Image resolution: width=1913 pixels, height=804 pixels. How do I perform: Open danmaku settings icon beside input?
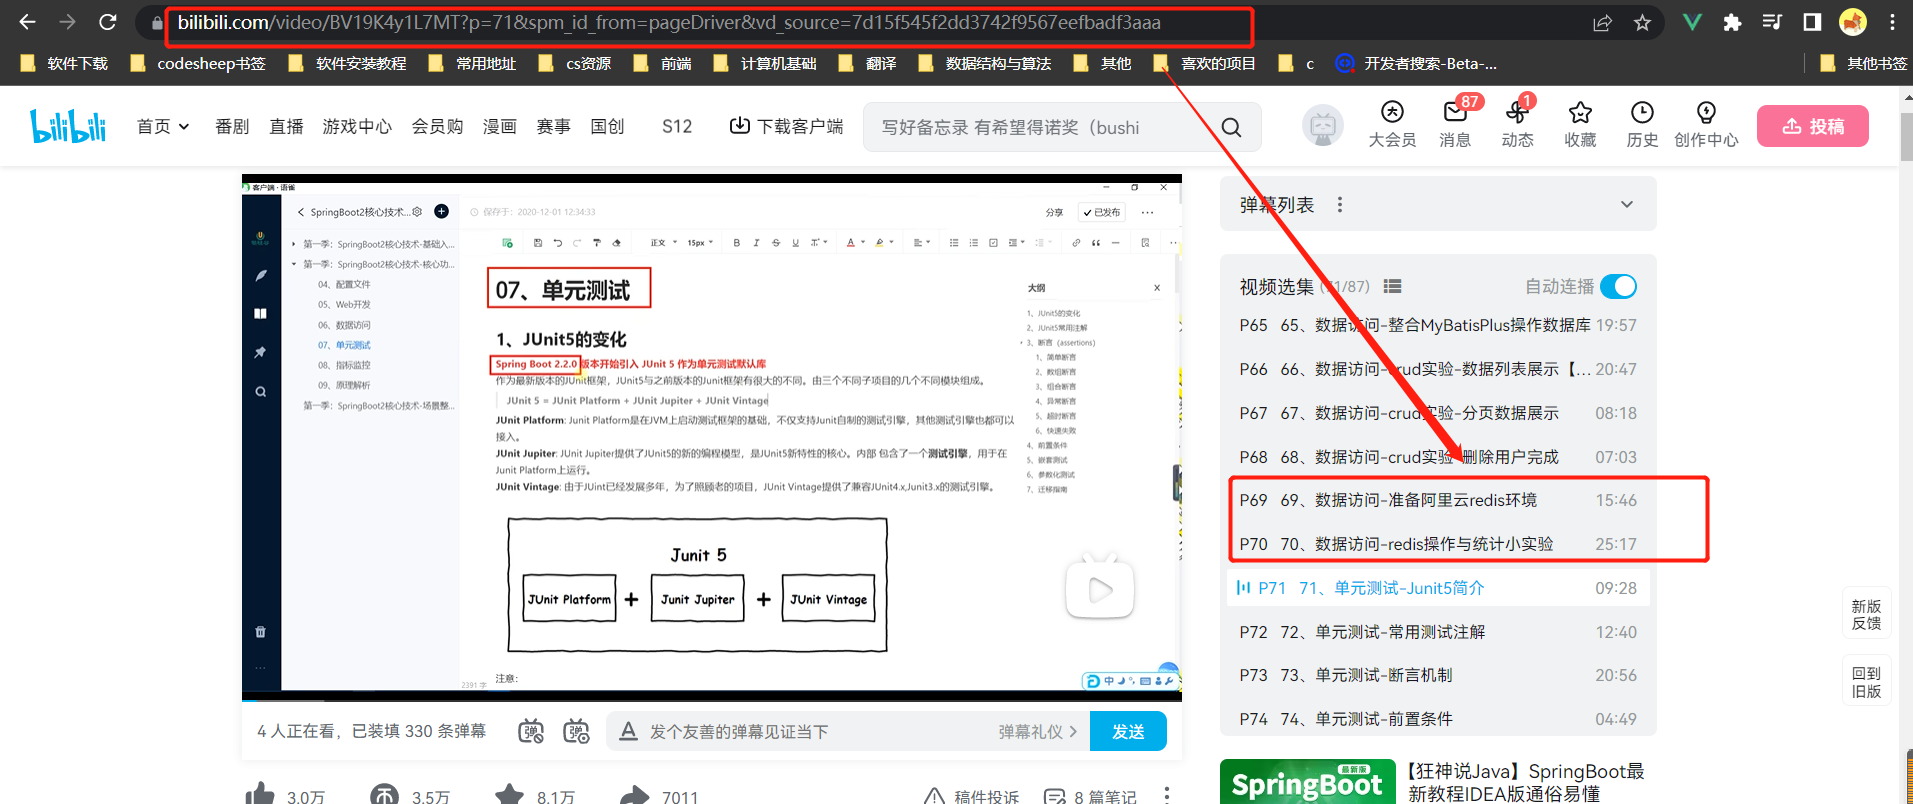pos(576,731)
